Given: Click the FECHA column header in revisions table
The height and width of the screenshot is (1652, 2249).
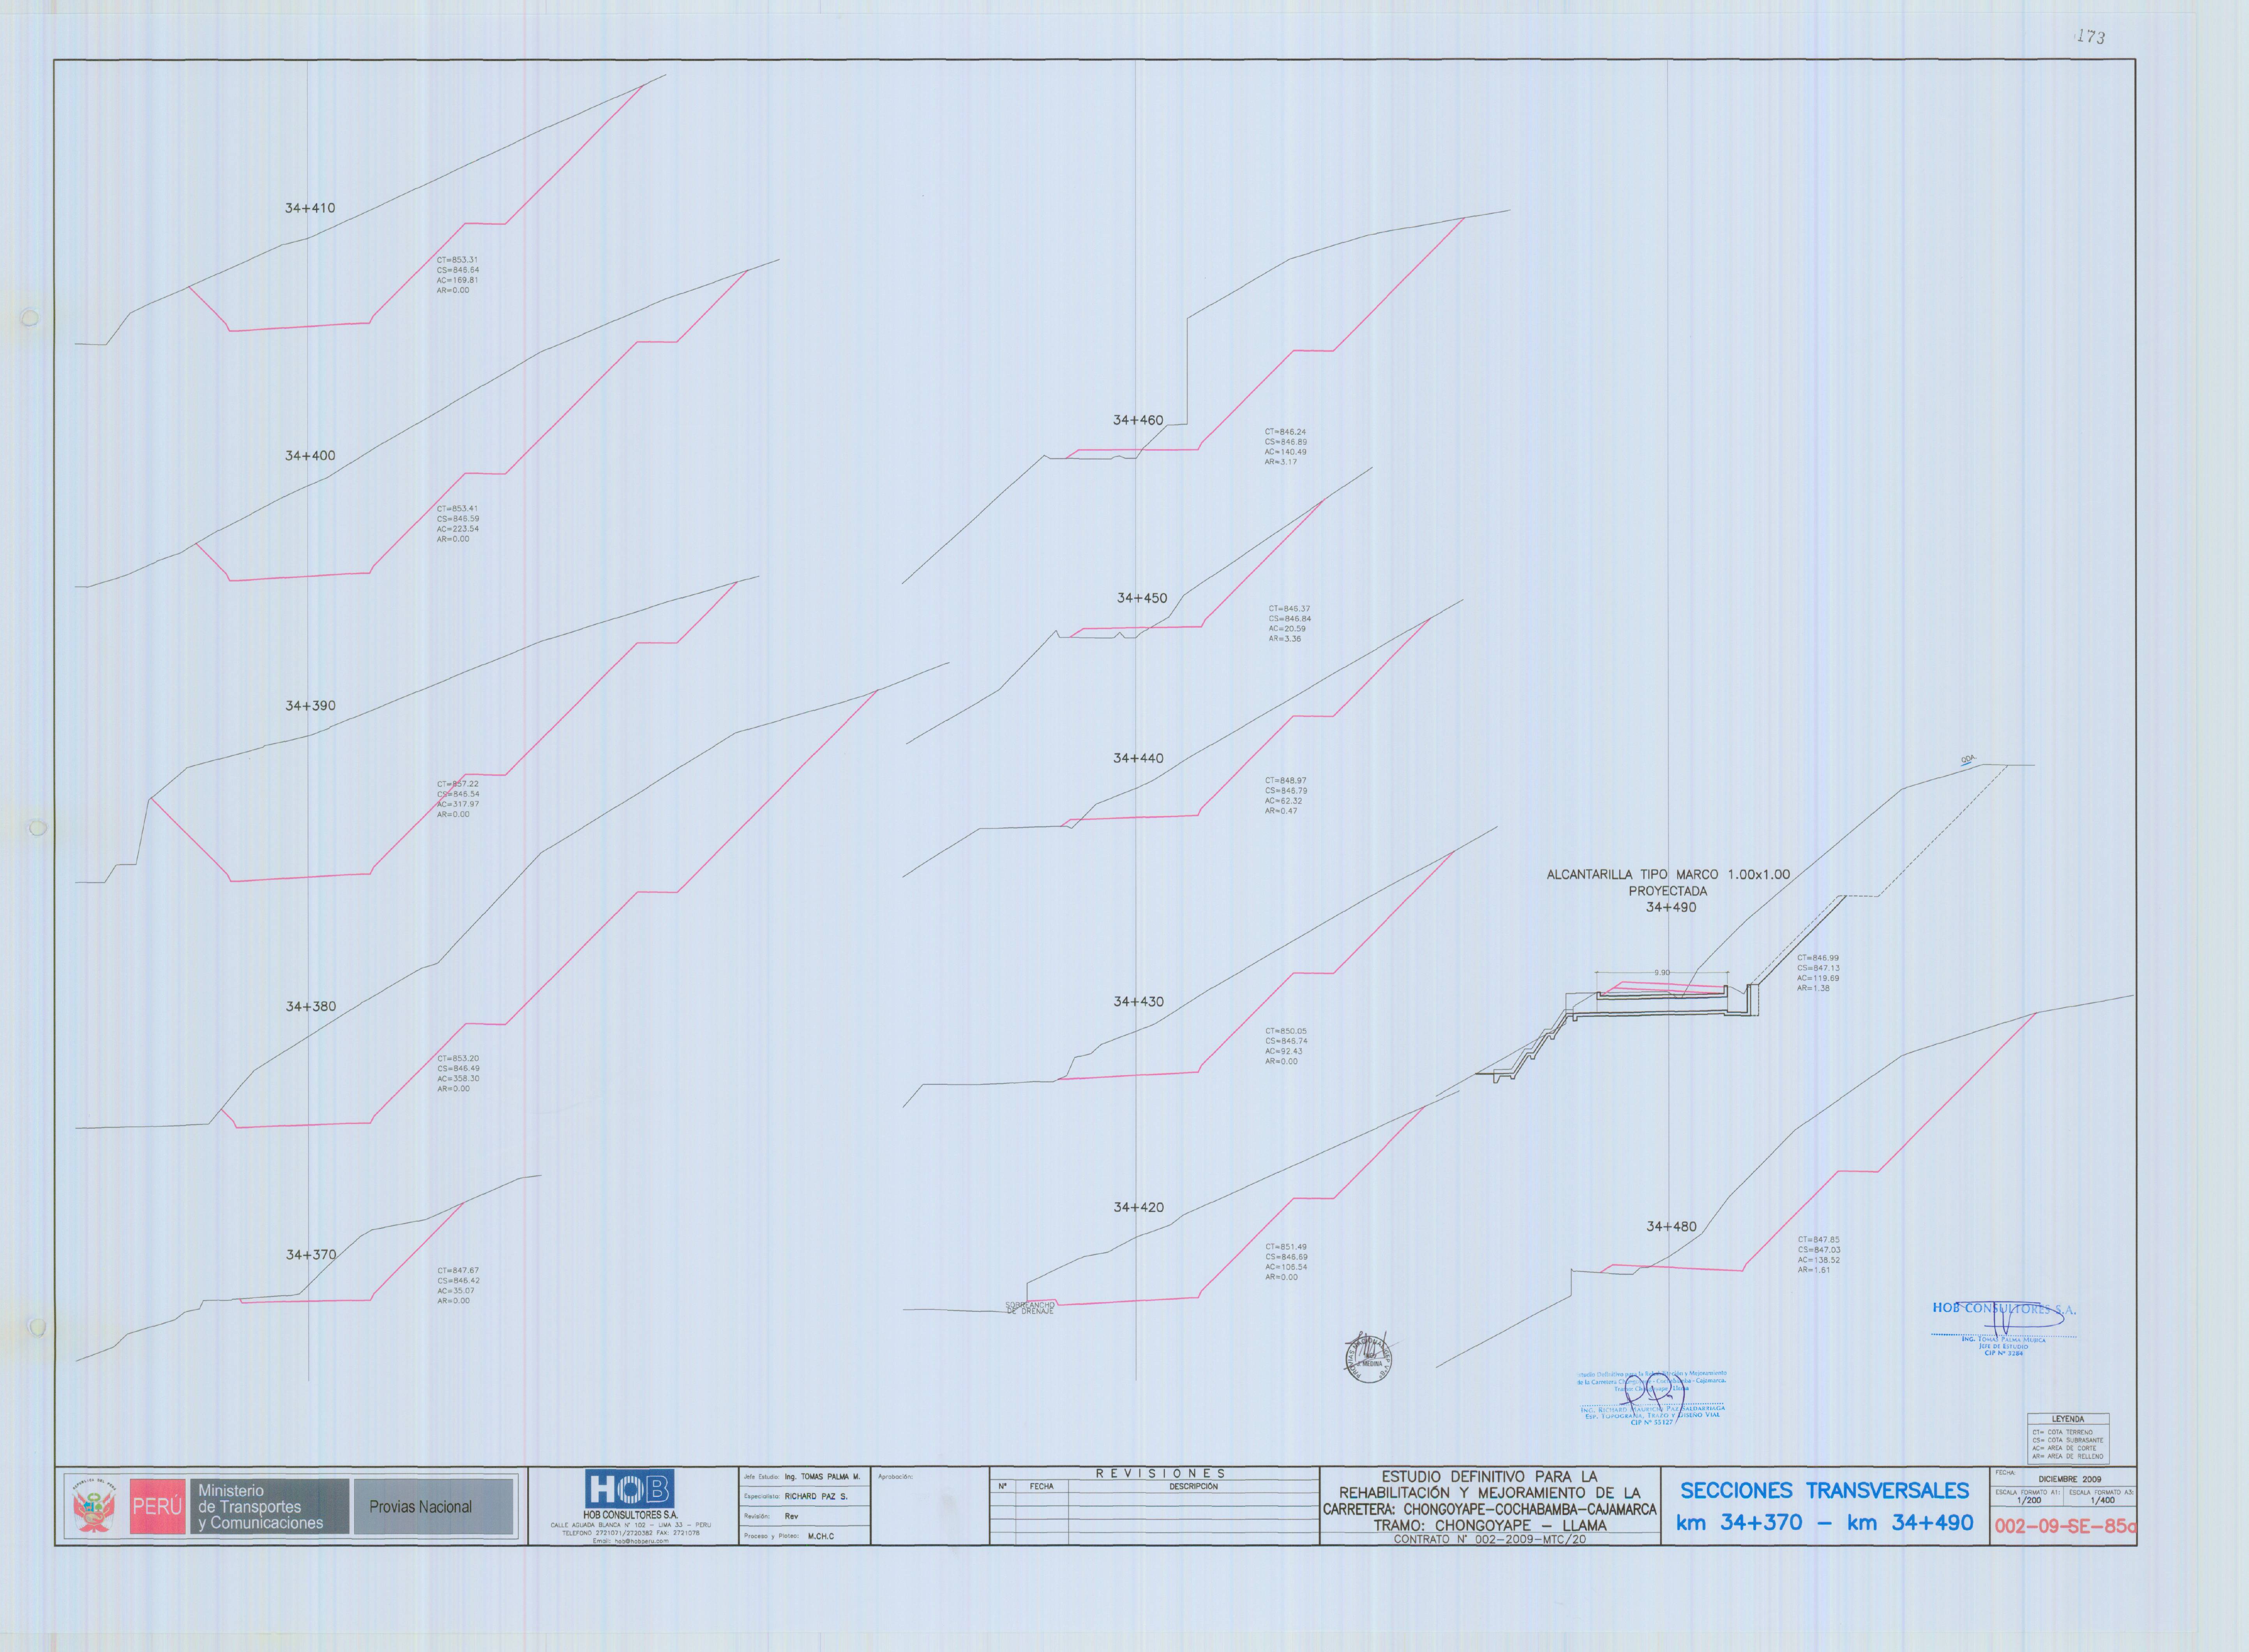Looking at the screenshot, I should 1041,1487.
